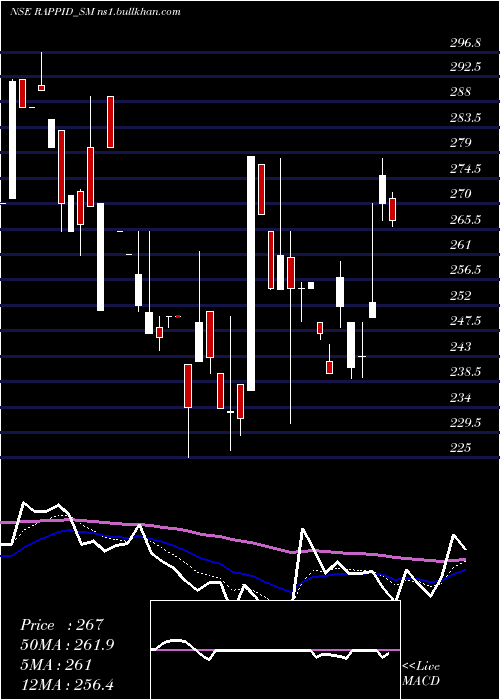The width and height of the screenshot is (500, 700).
Task: Click the 283.5 price axis label
Action: pyautogui.click(x=465, y=118)
